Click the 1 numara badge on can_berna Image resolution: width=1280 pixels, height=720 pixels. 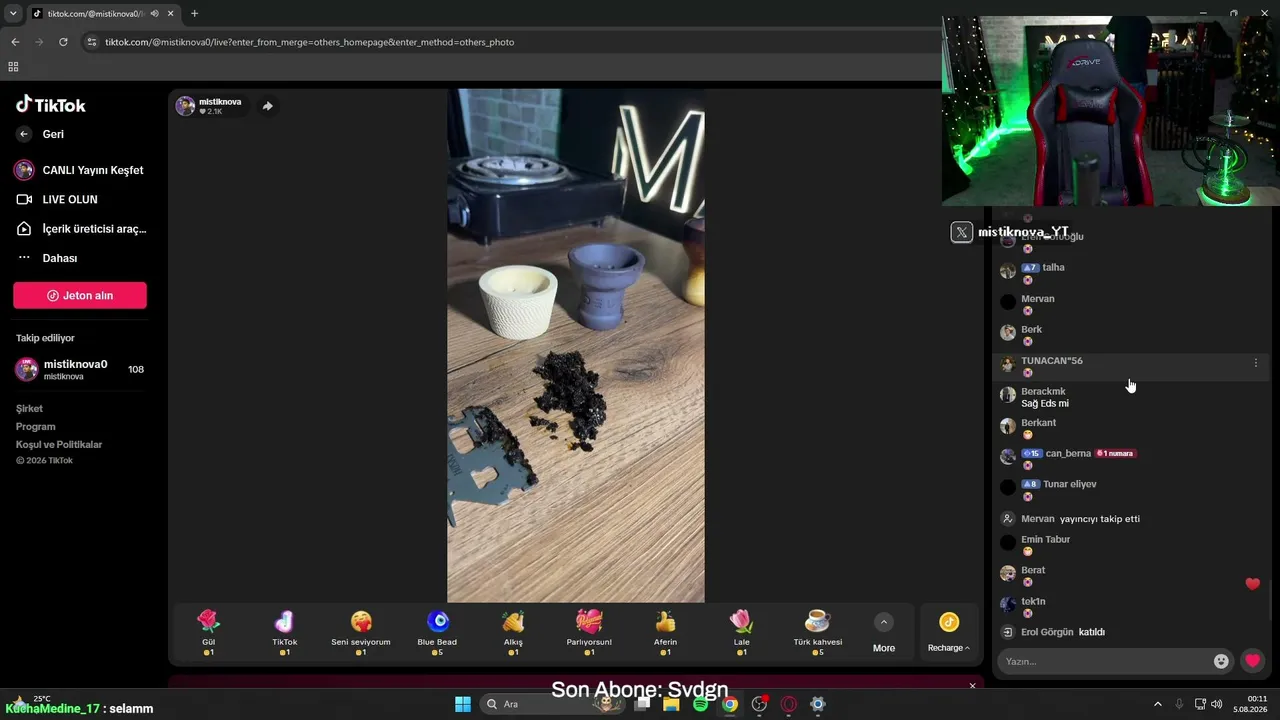click(x=1116, y=454)
